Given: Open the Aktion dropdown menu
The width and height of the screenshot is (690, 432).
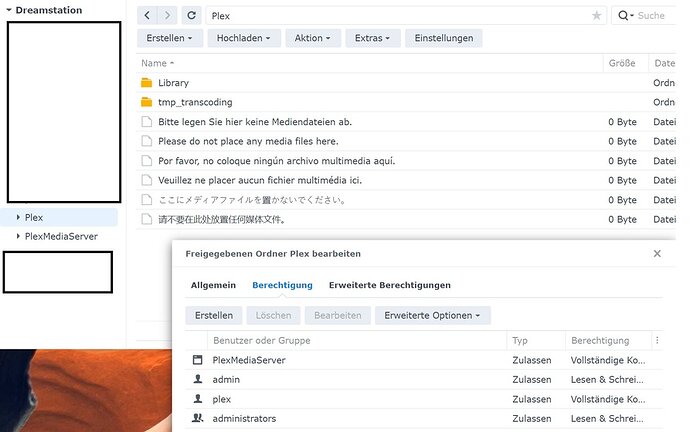Looking at the screenshot, I should pyautogui.click(x=312, y=38).
